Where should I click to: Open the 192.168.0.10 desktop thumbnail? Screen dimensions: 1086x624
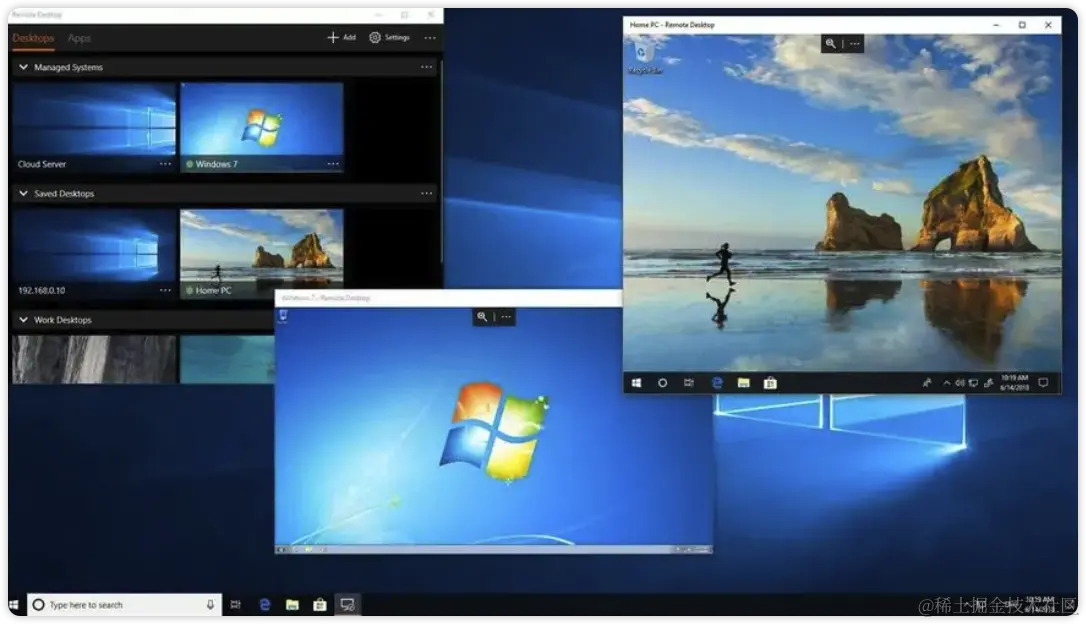click(x=94, y=253)
